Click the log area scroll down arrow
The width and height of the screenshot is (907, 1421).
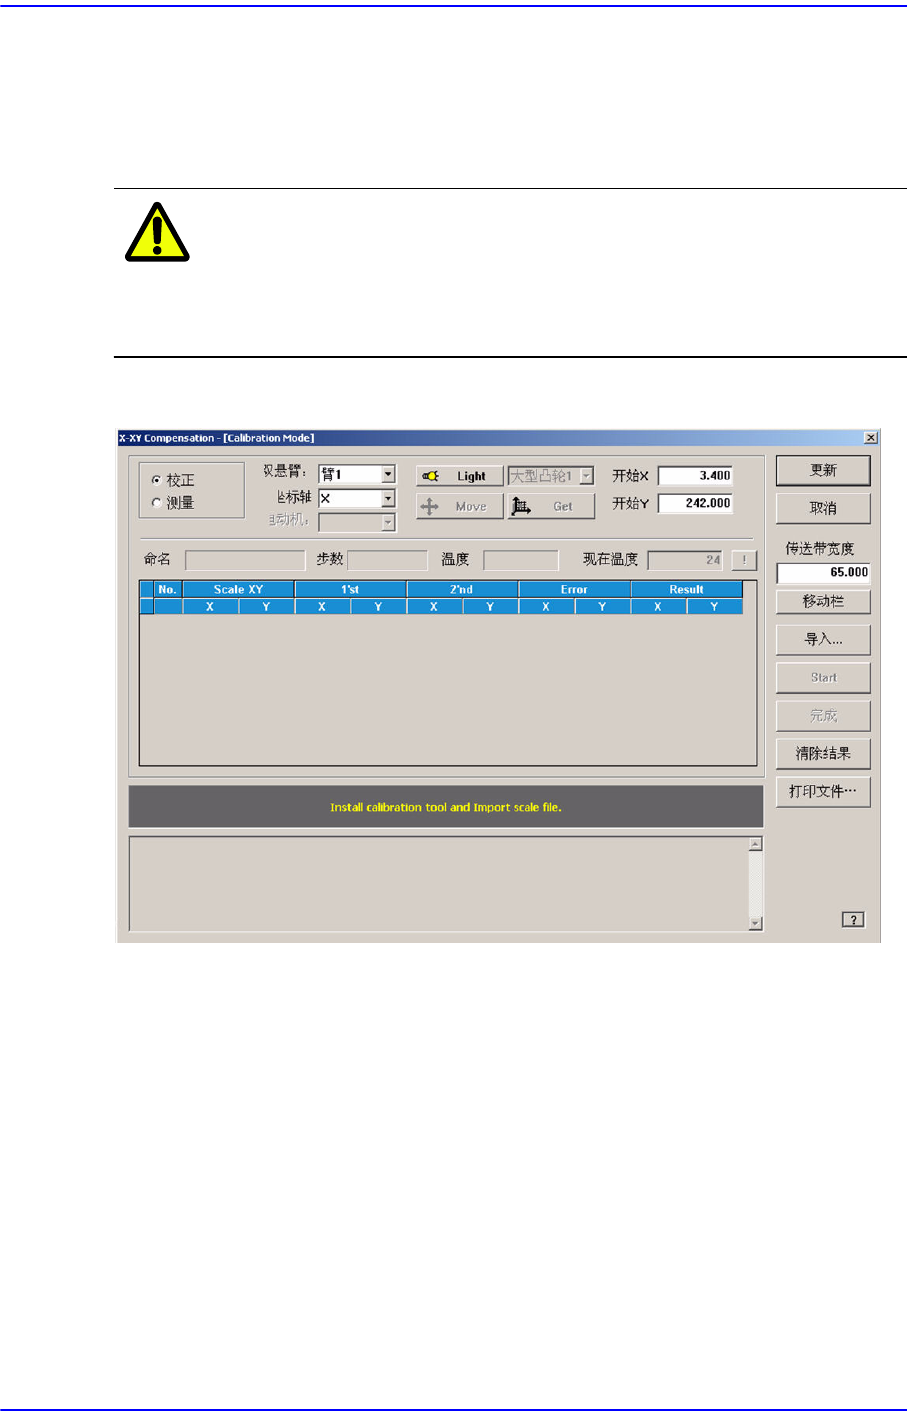(x=756, y=923)
